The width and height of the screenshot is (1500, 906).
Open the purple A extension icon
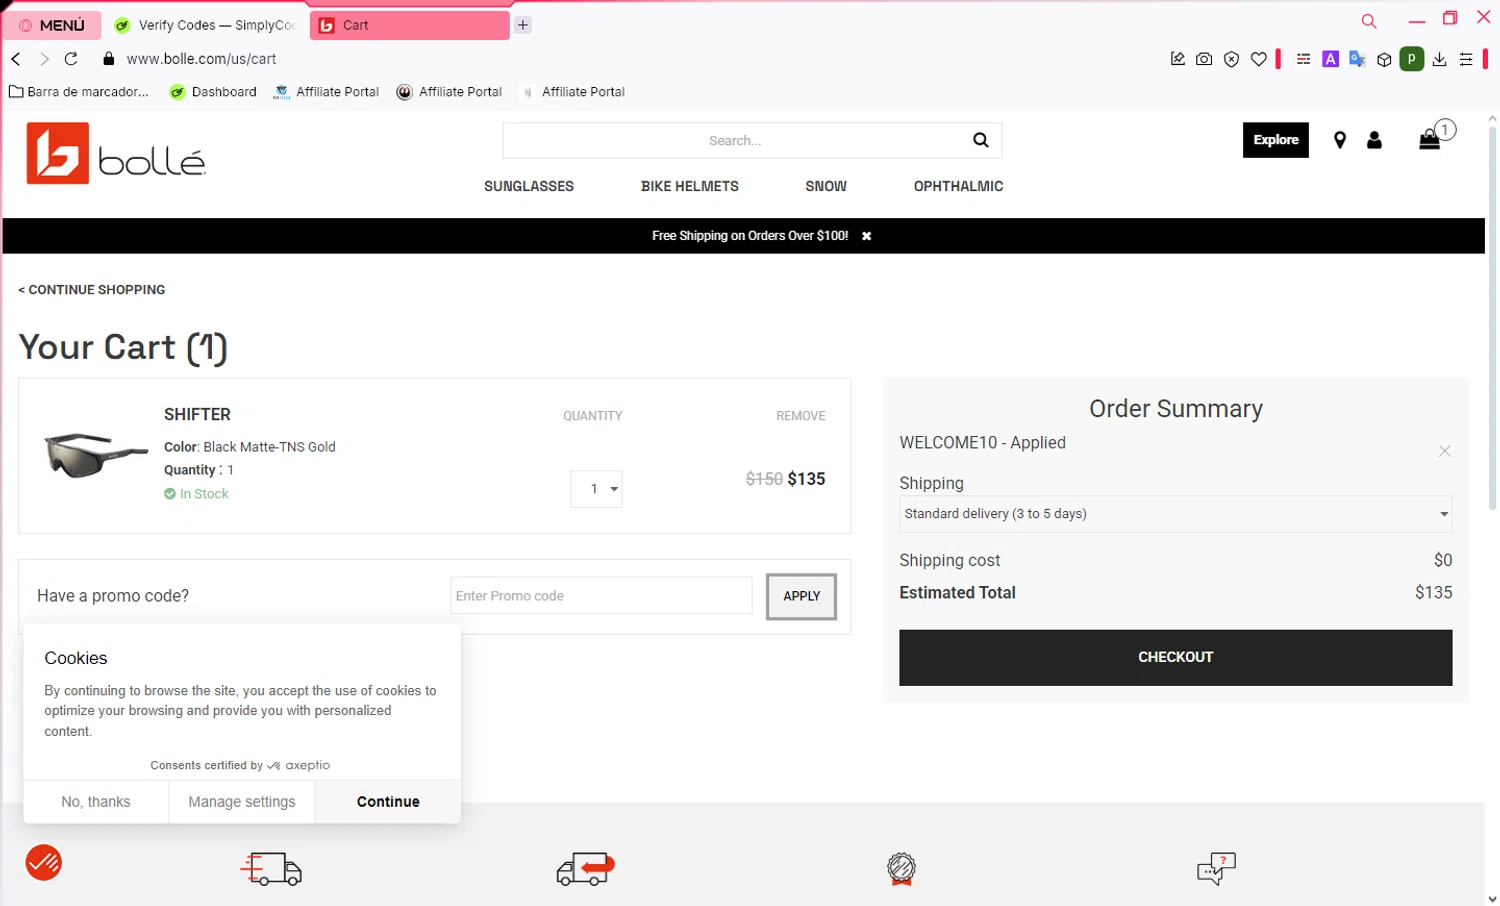click(1330, 59)
